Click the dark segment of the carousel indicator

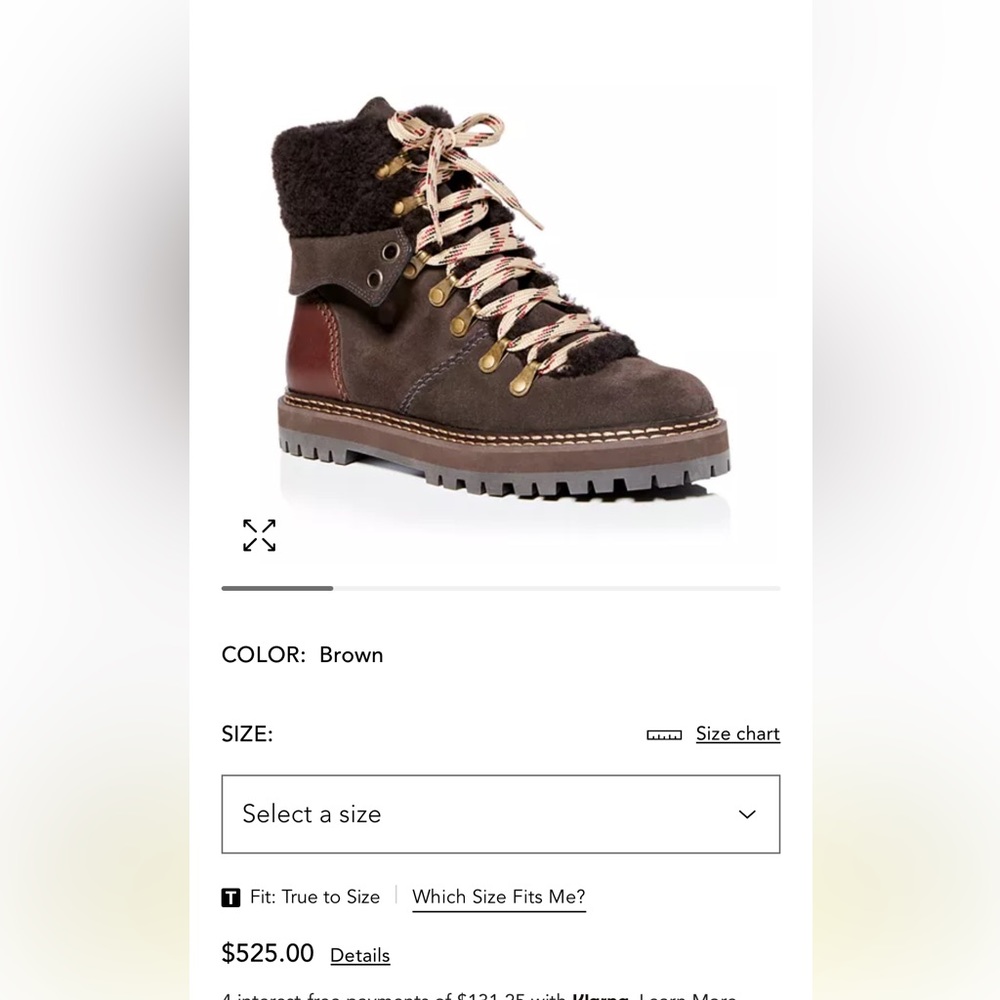[276, 589]
